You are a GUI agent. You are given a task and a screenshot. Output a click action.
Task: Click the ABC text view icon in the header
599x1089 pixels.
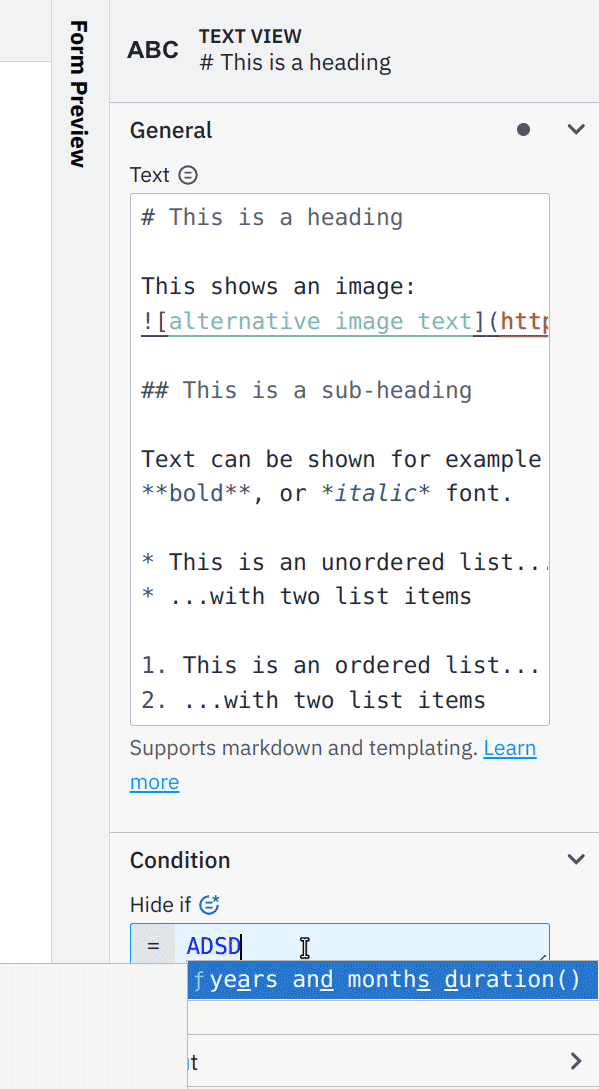point(152,49)
